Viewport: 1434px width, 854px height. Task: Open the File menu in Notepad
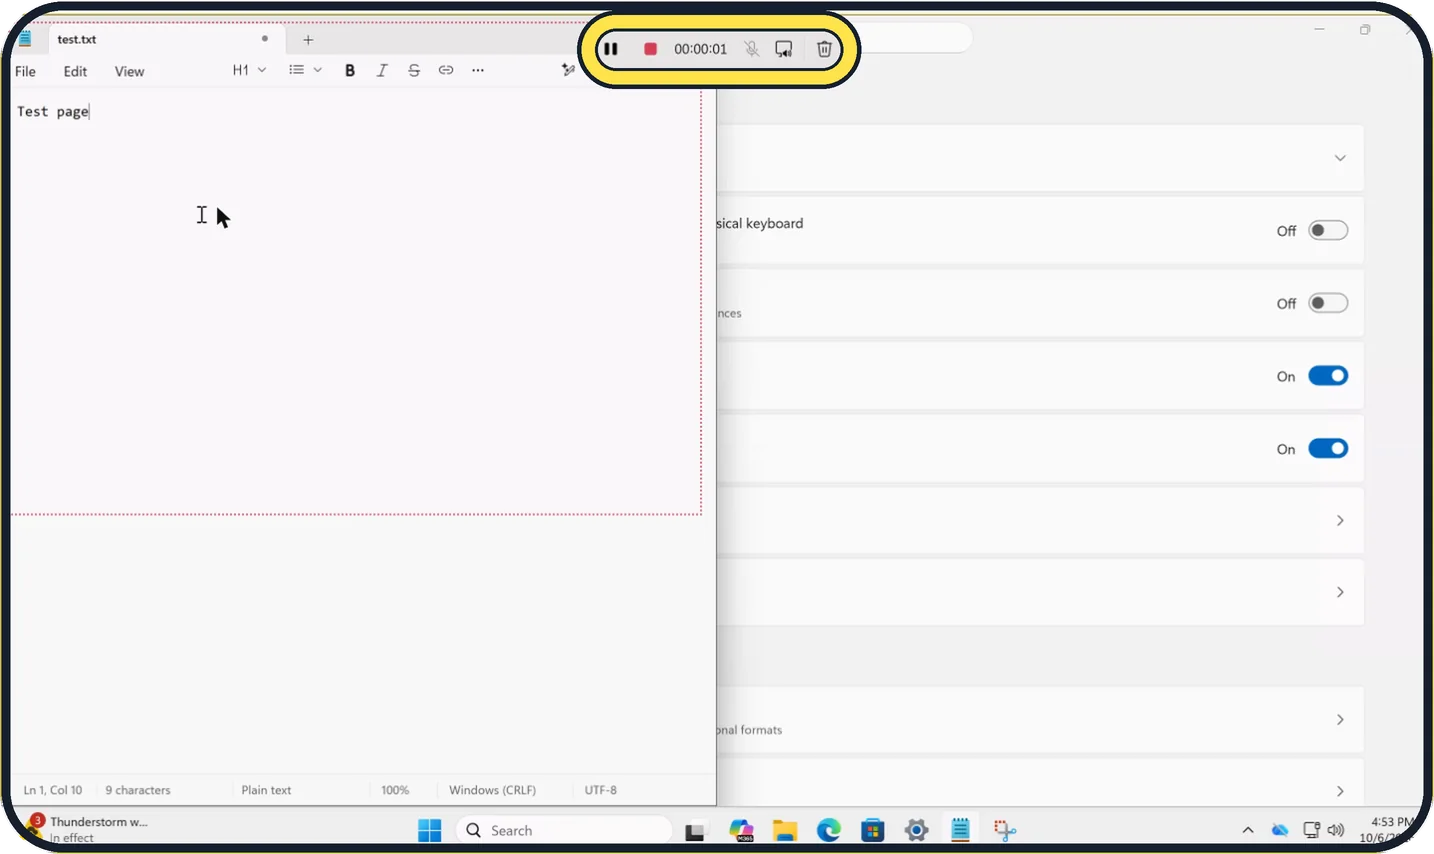(x=26, y=71)
